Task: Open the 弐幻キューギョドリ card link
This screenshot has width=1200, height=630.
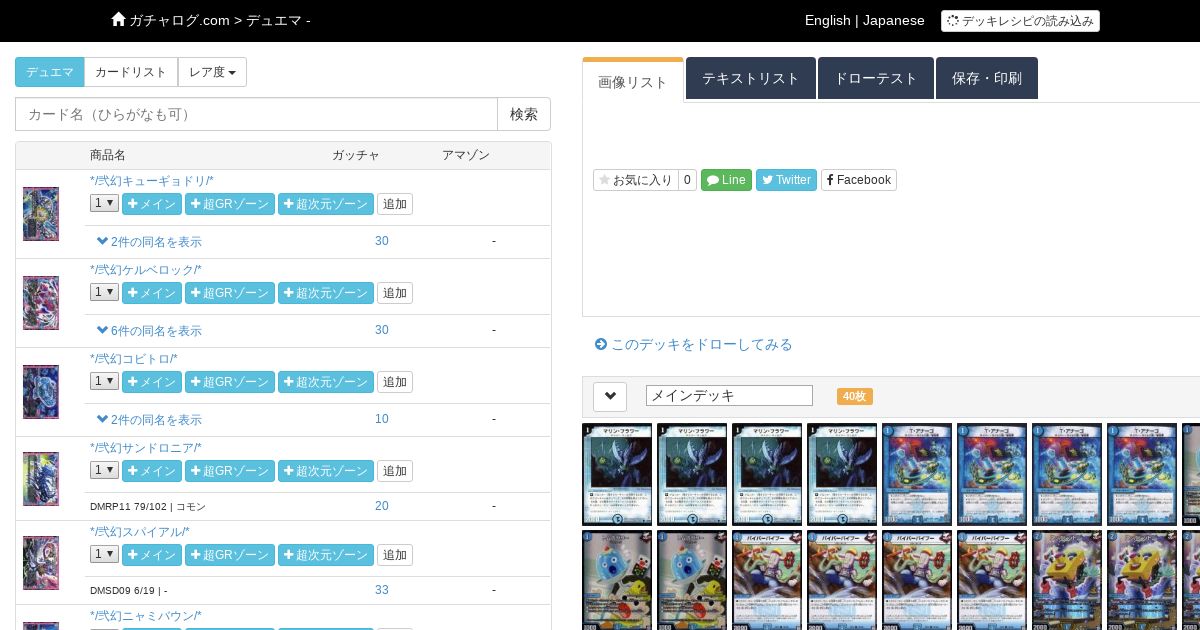Action: pyautogui.click(x=152, y=181)
